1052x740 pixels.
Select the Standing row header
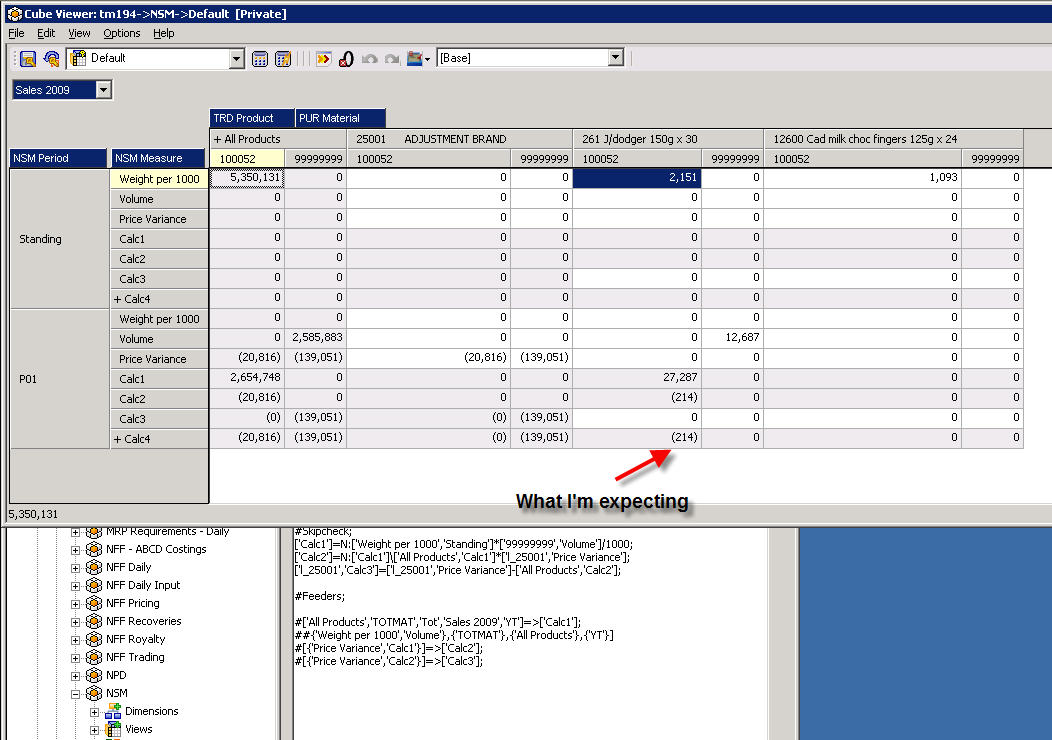(x=59, y=239)
